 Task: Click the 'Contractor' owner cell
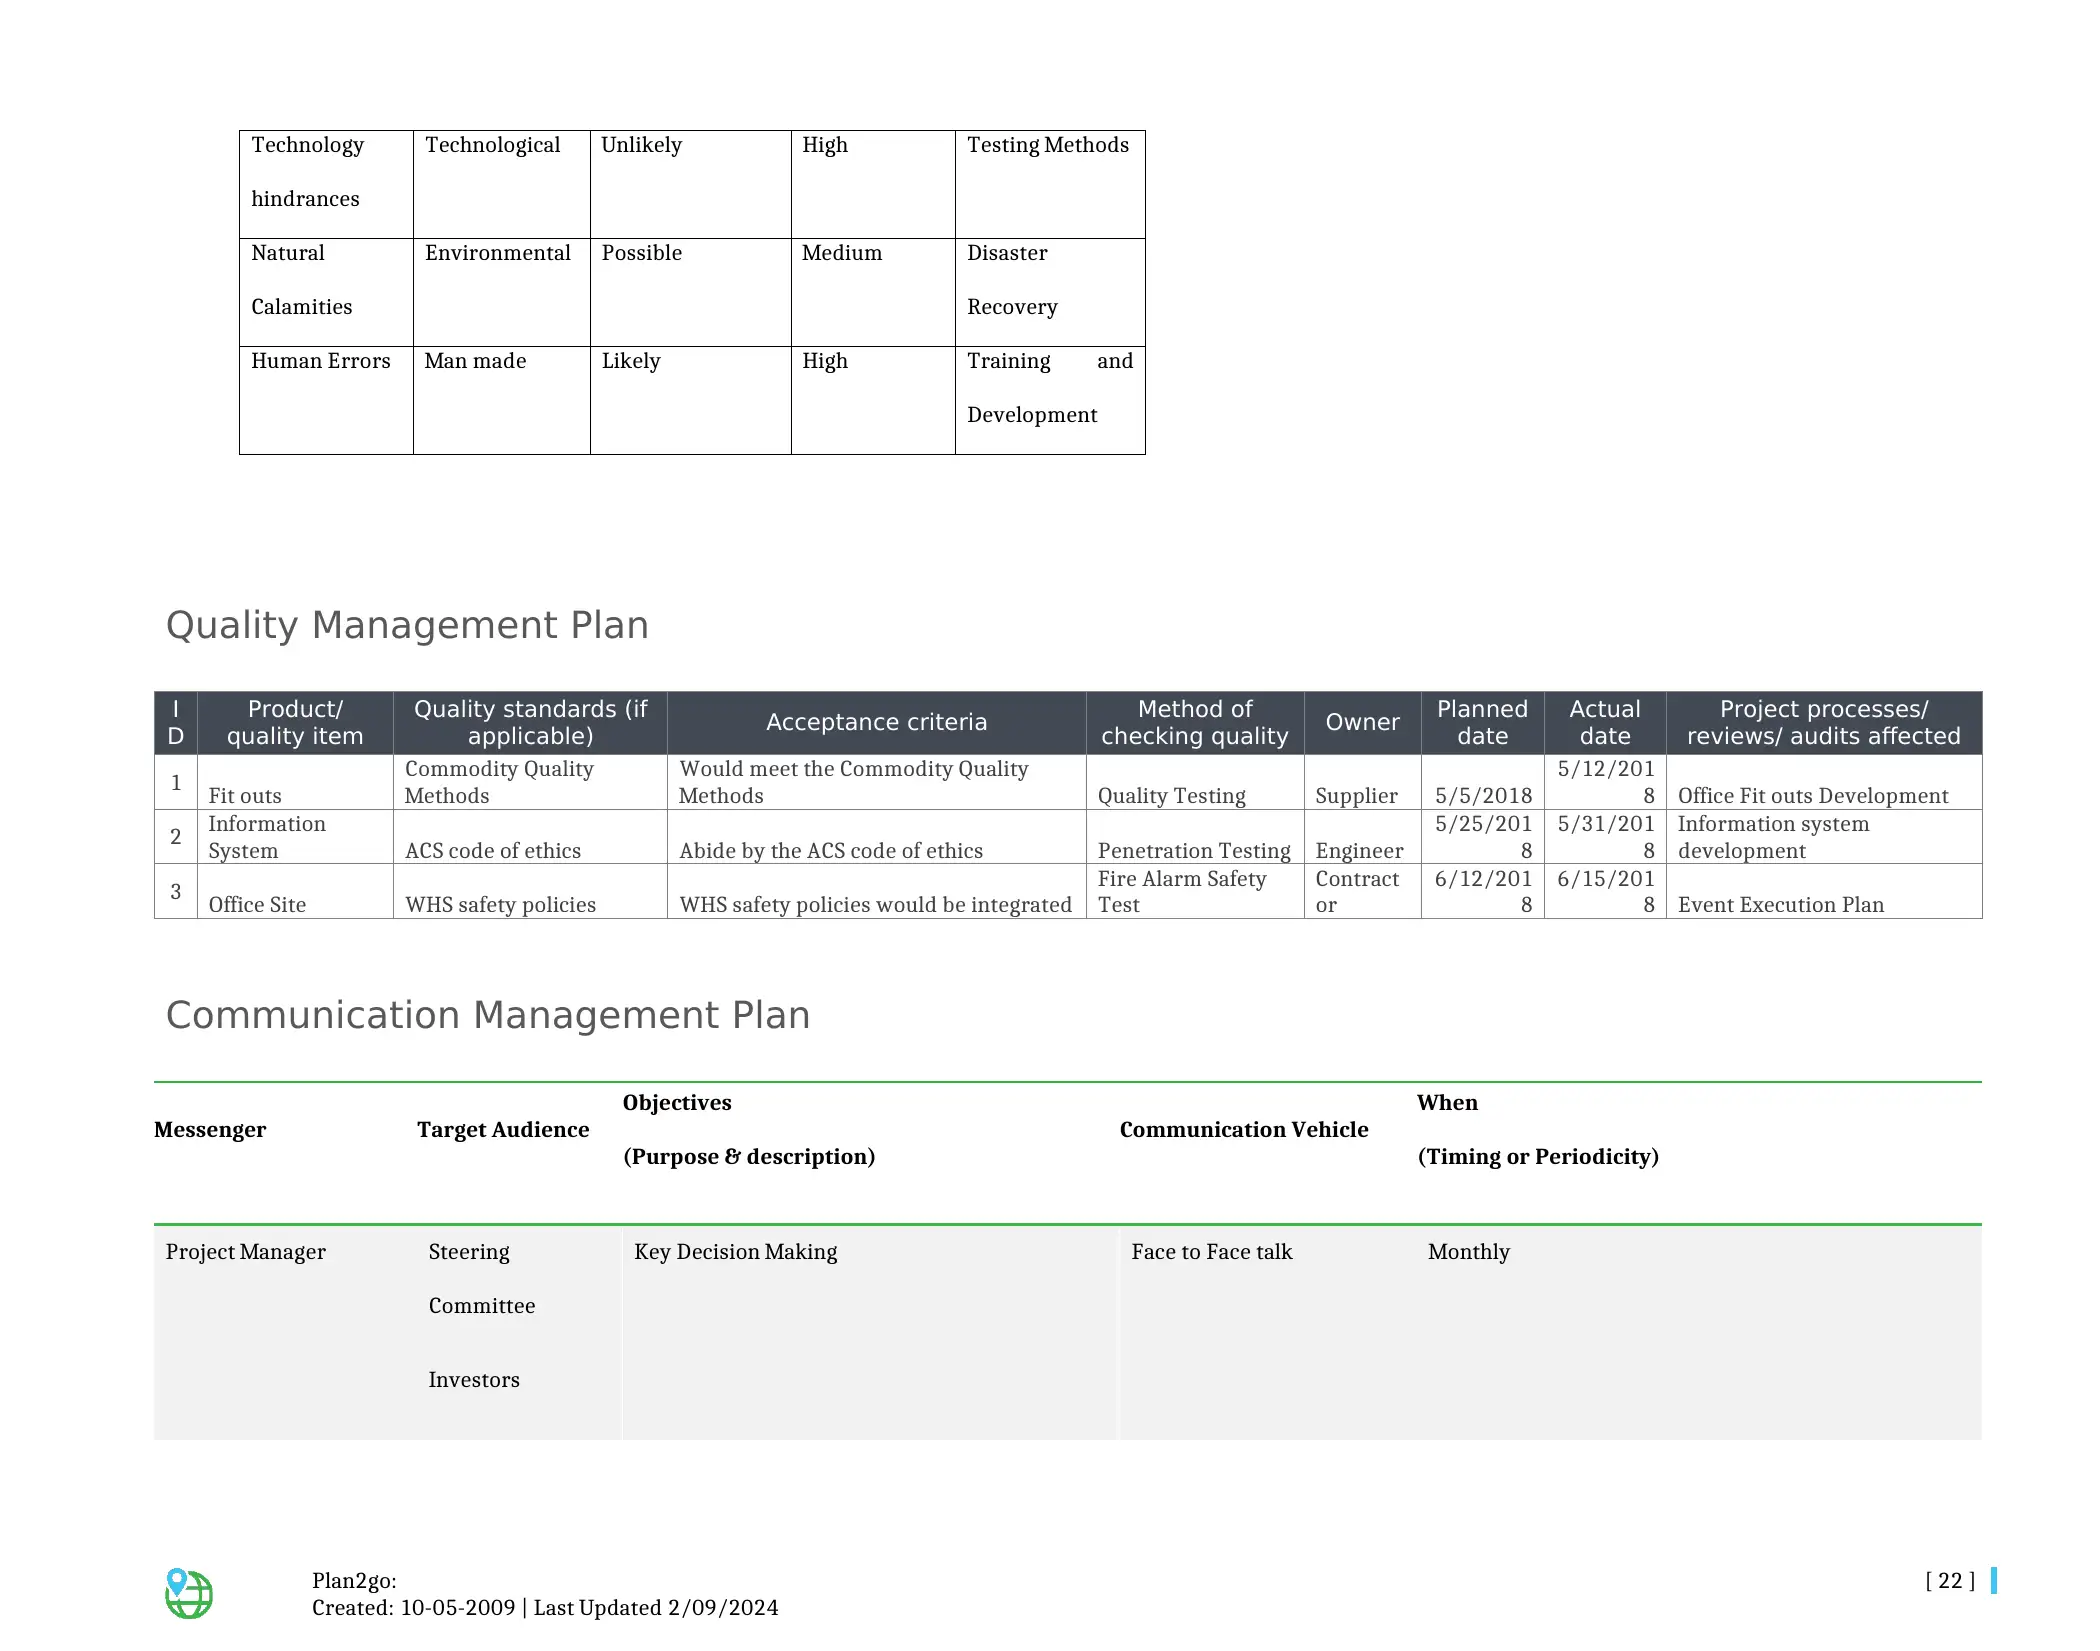point(1362,891)
